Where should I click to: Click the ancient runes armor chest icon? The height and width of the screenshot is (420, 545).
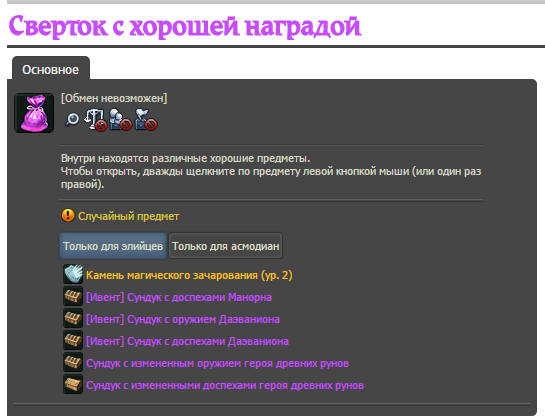(73, 384)
